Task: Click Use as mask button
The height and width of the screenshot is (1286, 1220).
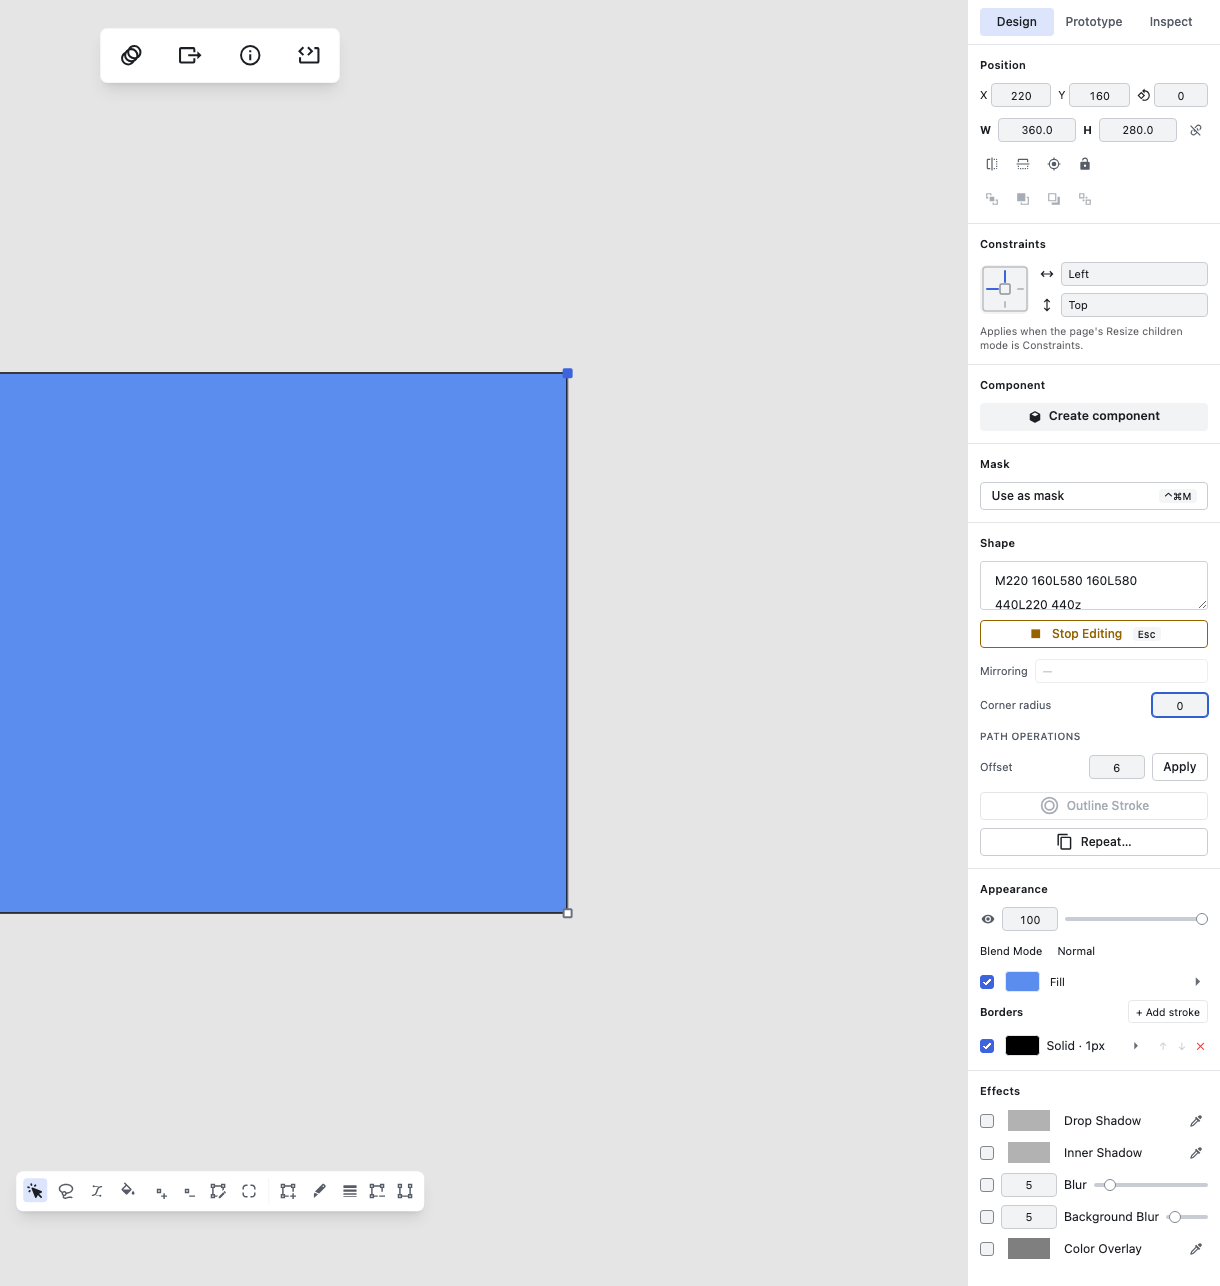Action: coord(1094,496)
